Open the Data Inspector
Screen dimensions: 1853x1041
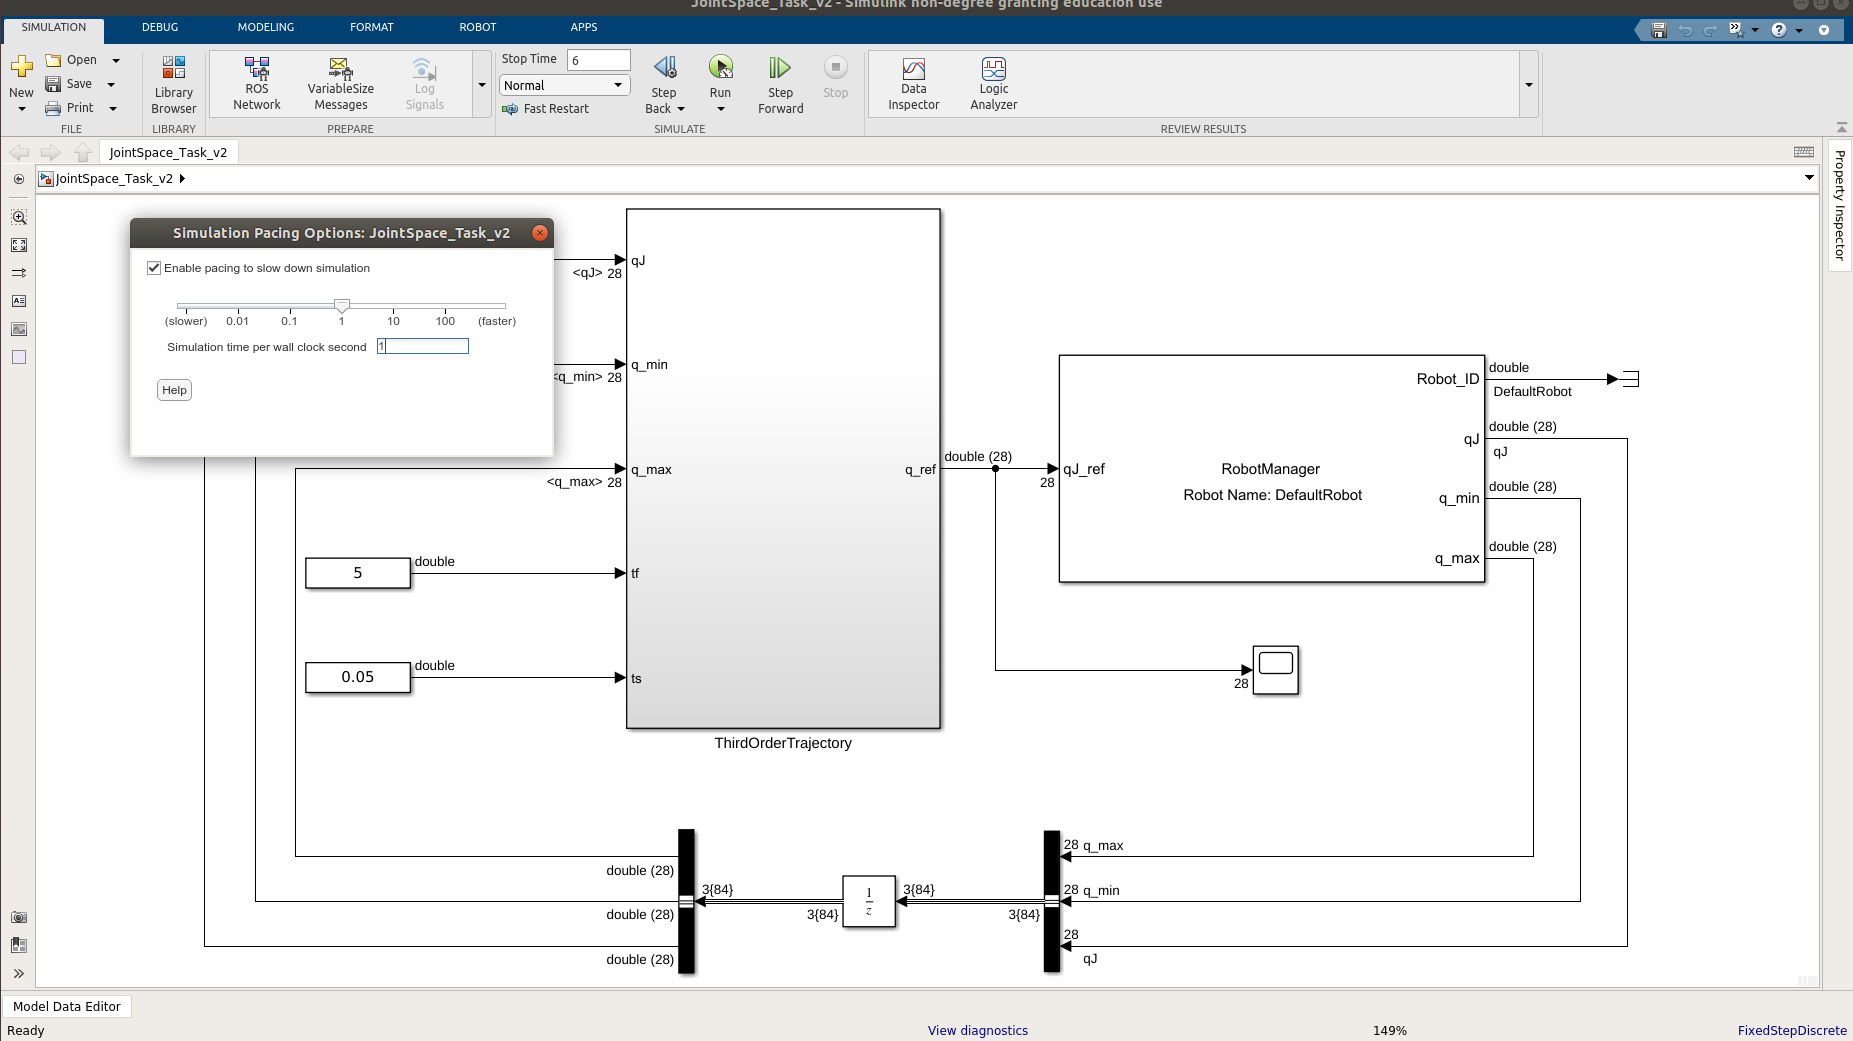914,84
